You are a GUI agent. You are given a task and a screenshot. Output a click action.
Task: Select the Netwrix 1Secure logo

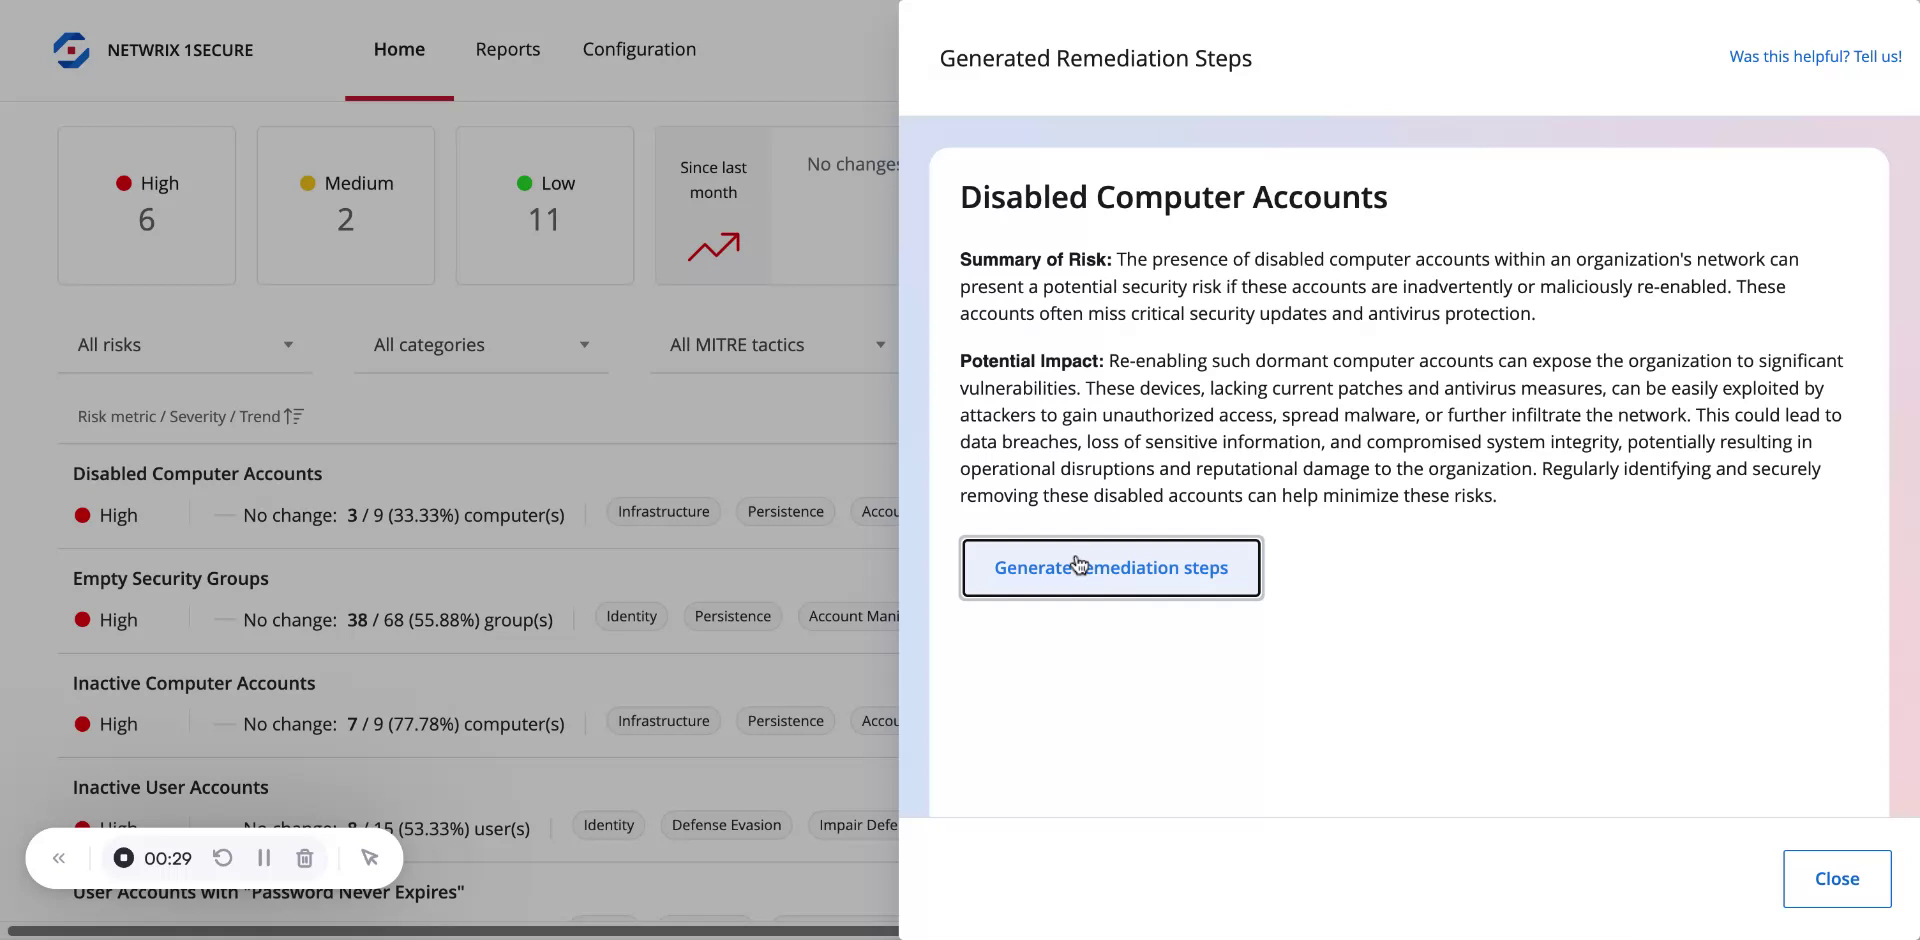(x=70, y=50)
